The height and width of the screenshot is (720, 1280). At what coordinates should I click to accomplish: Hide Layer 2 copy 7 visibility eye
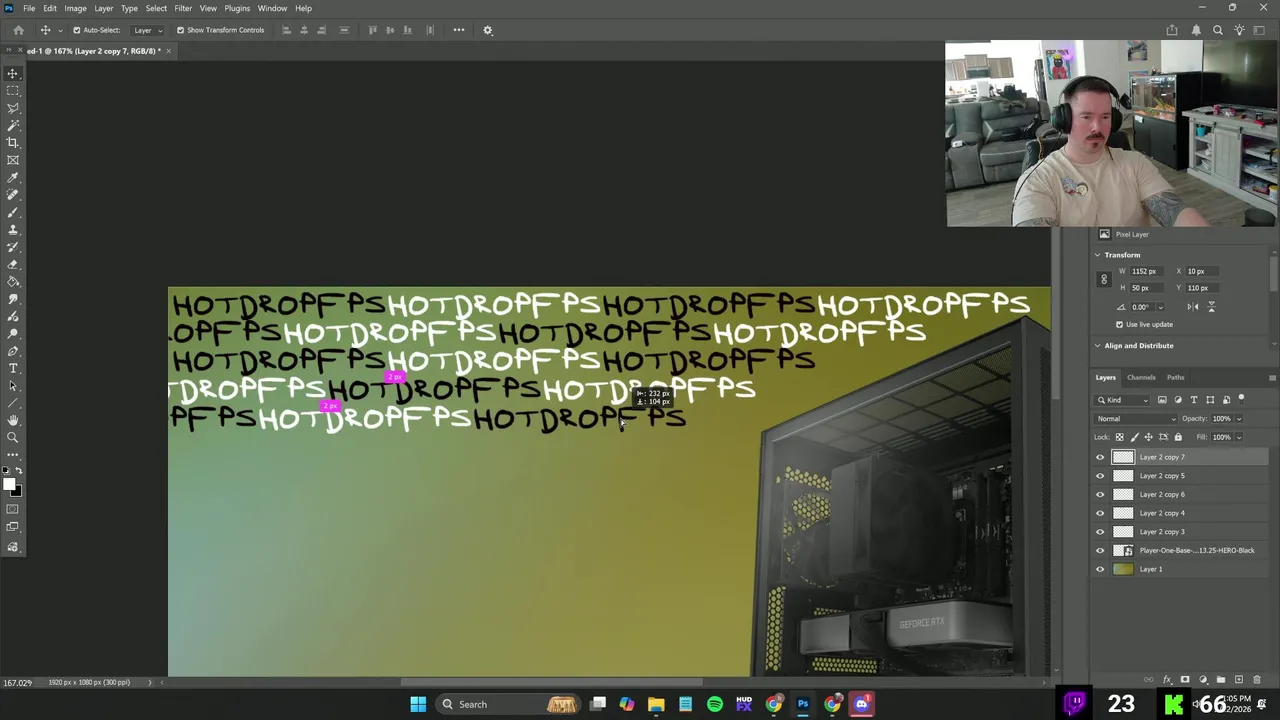pyautogui.click(x=1100, y=457)
